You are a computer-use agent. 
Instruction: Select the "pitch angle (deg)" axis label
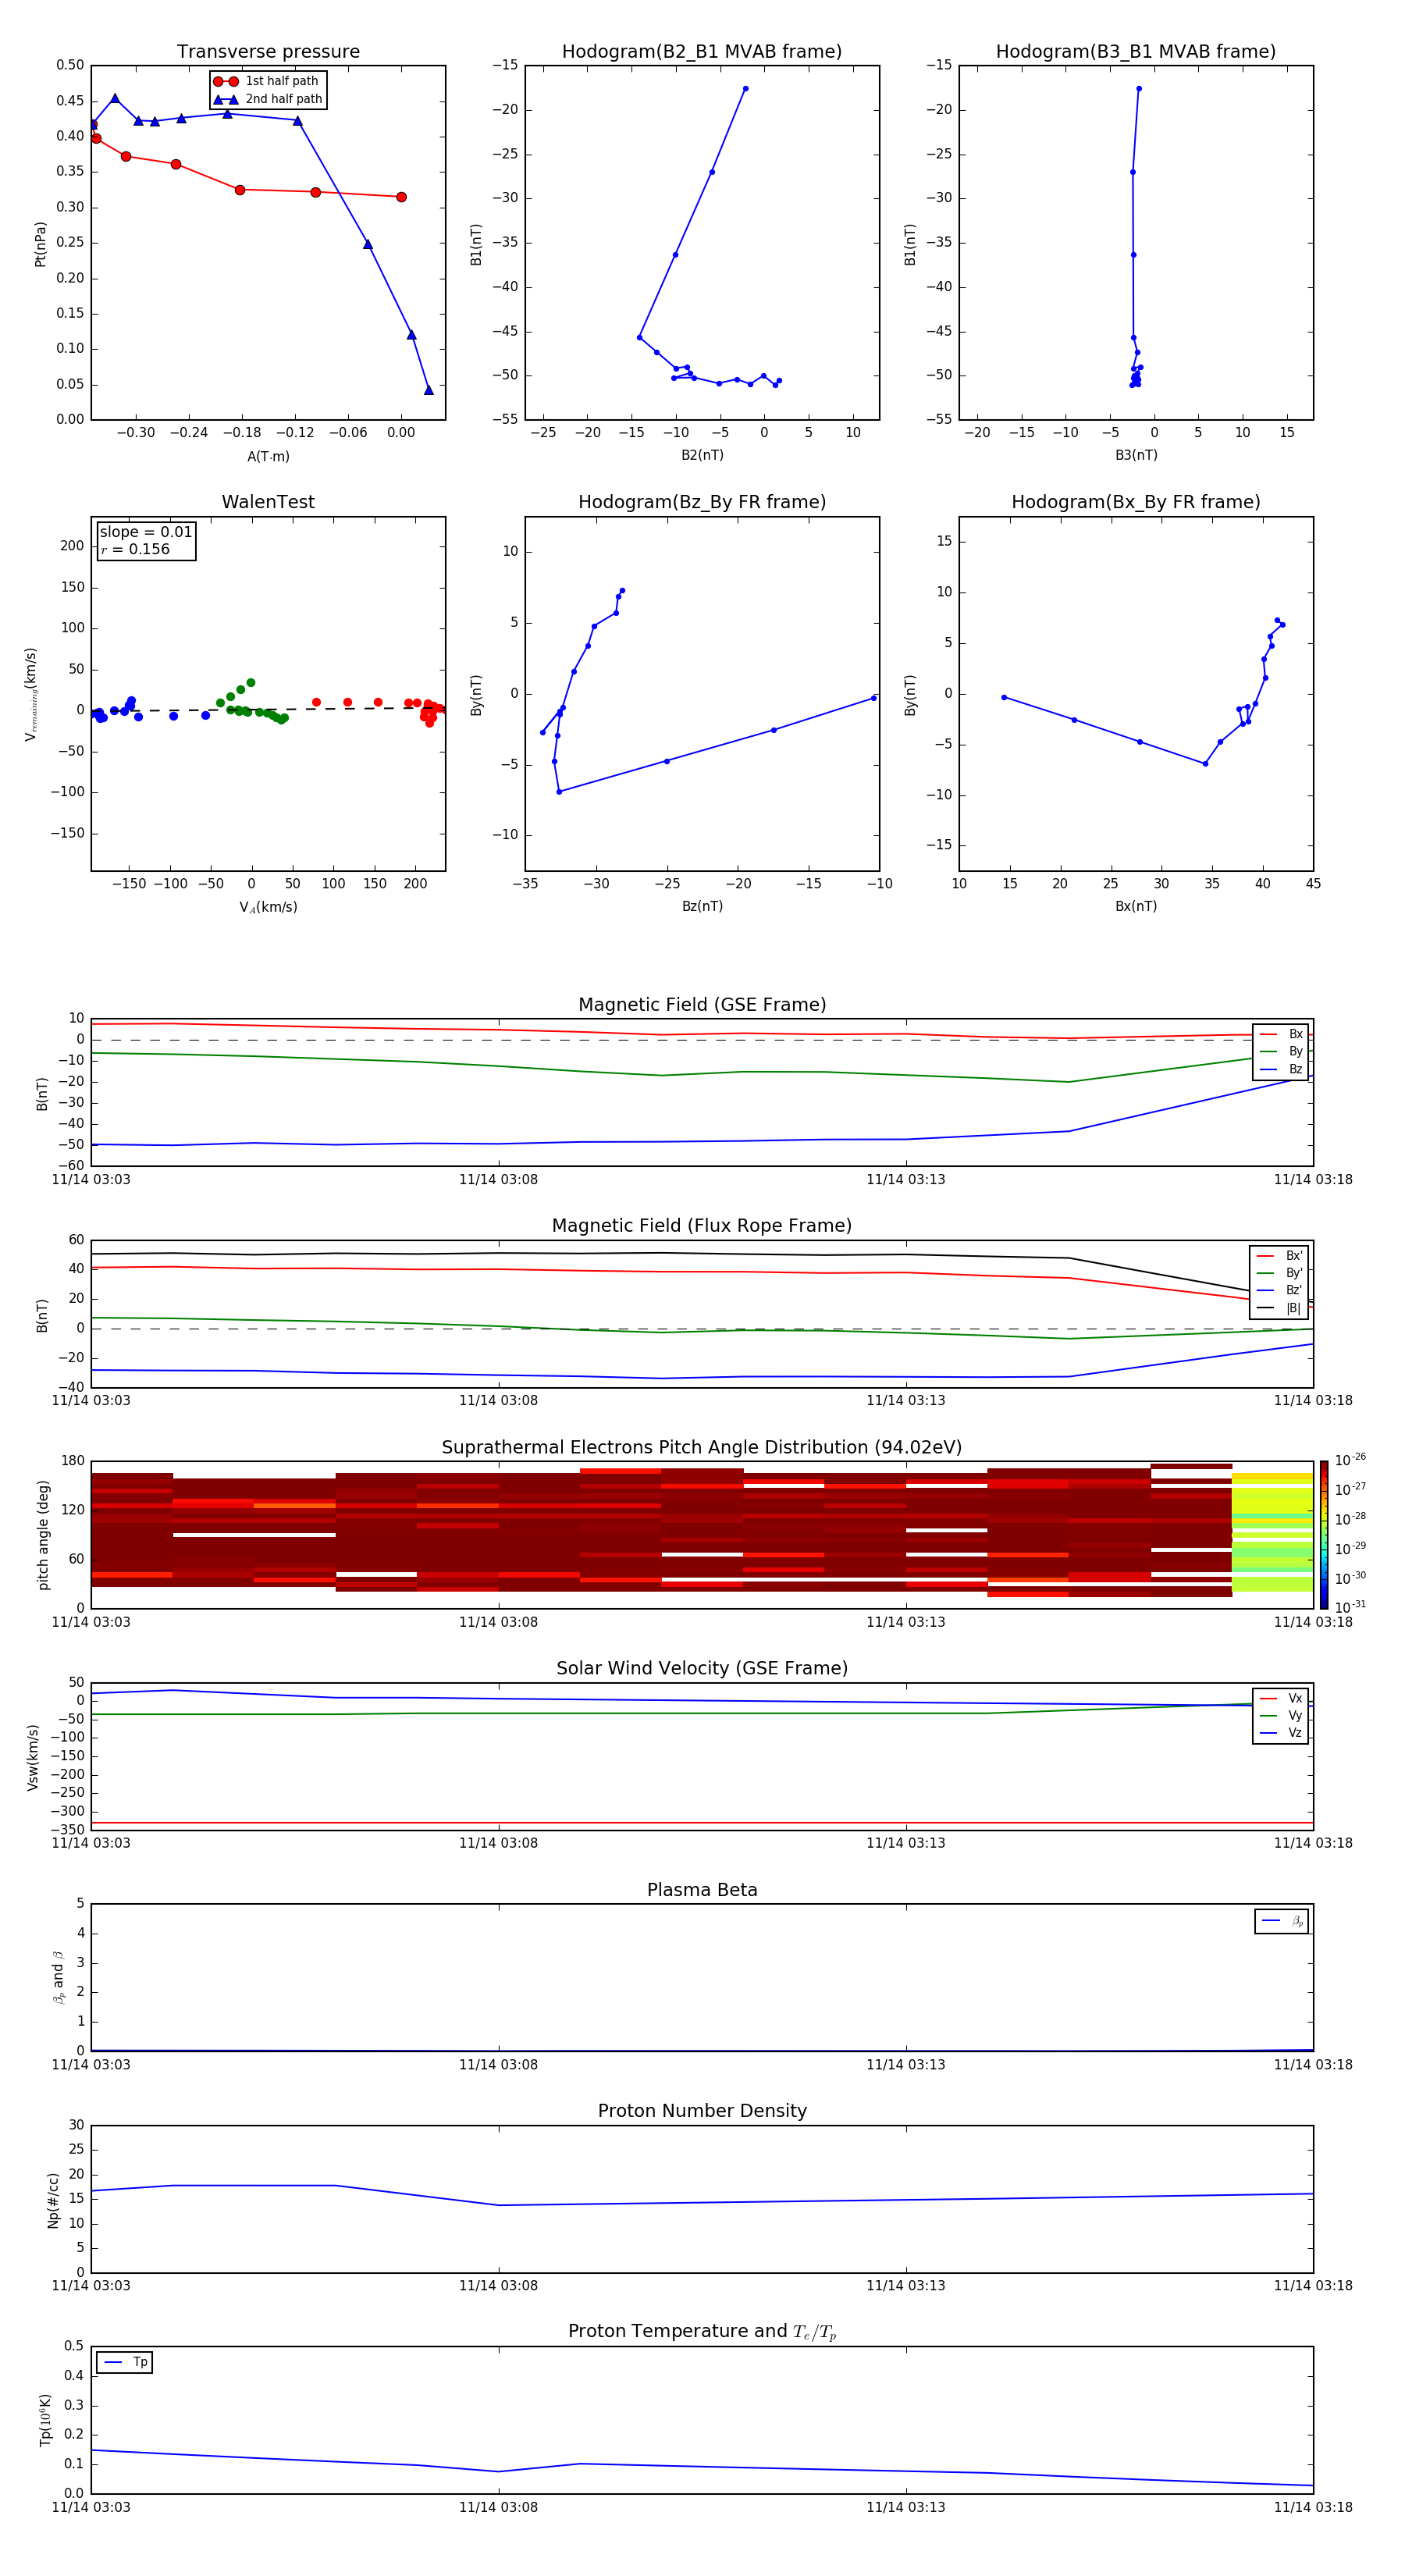point(43,1535)
